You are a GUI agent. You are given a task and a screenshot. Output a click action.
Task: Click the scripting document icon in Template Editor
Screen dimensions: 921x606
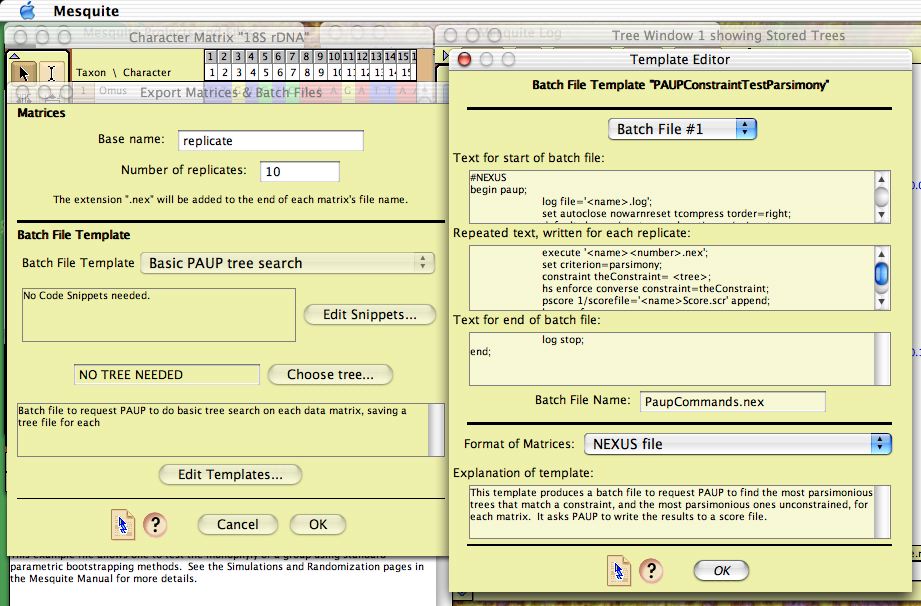[x=619, y=571]
